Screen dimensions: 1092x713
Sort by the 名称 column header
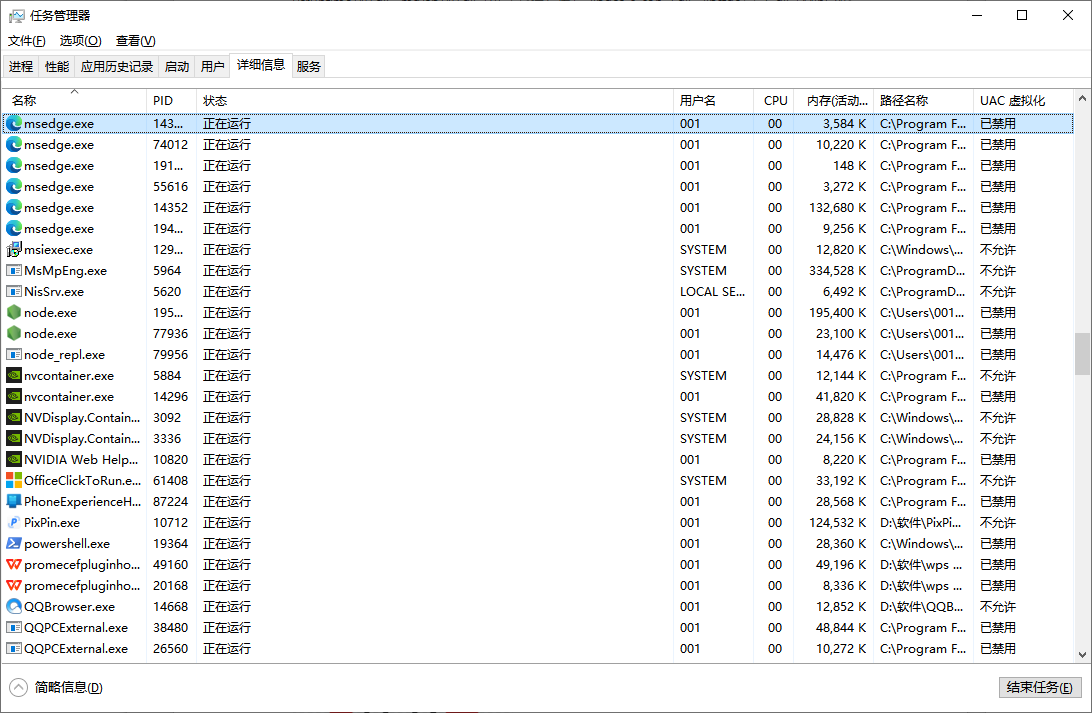pyautogui.click(x=75, y=100)
